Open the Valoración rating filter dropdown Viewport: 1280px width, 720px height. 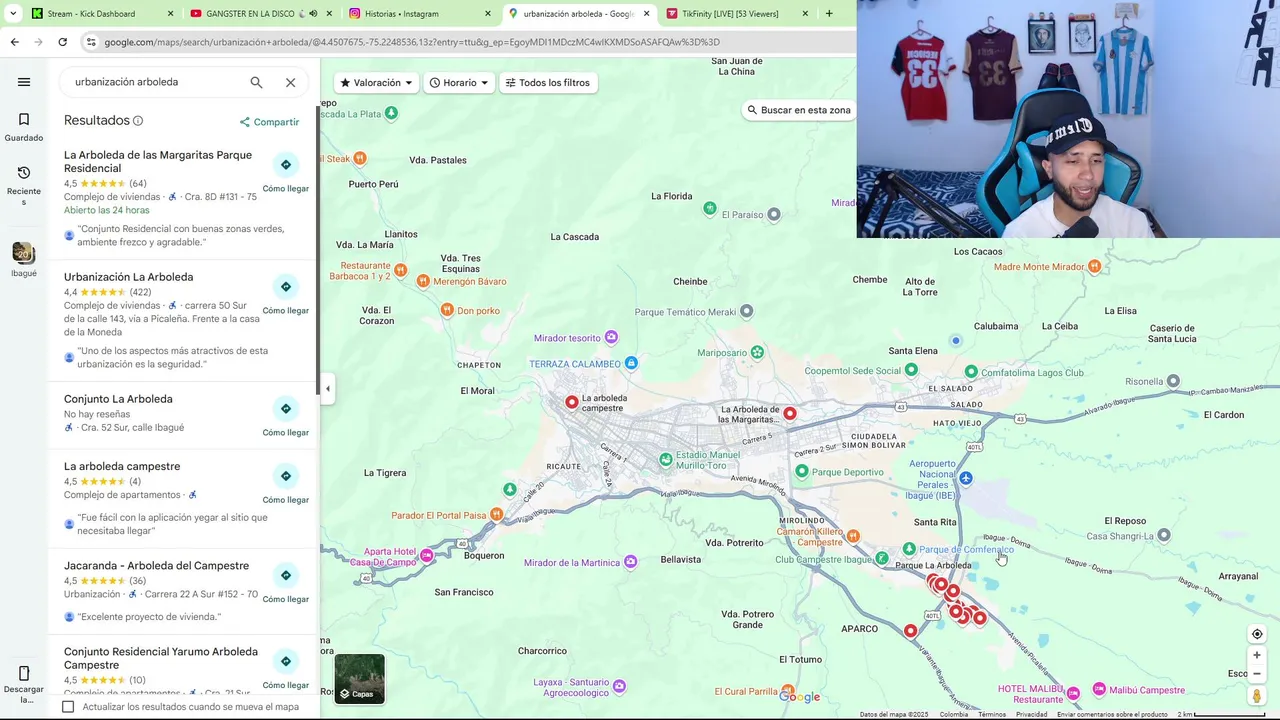point(376,83)
